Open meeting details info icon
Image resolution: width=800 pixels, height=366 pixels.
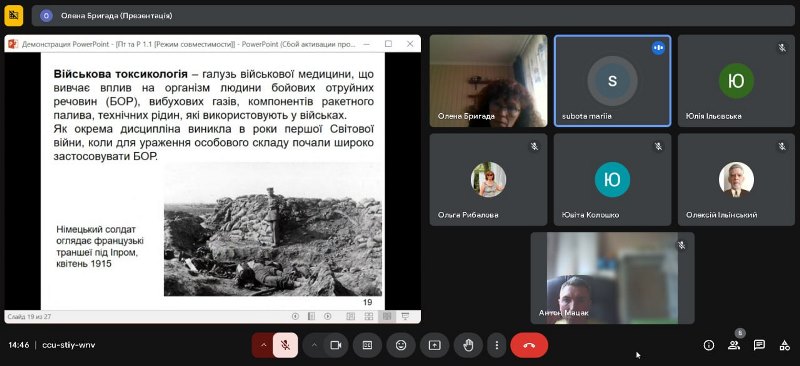click(x=709, y=346)
